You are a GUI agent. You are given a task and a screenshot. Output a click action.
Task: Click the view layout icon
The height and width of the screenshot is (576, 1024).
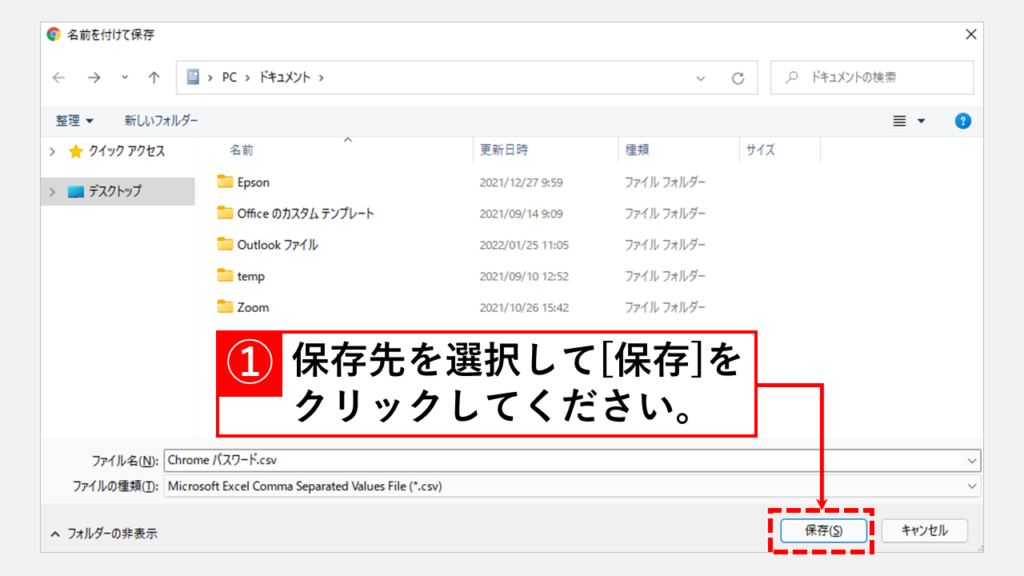pos(899,121)
